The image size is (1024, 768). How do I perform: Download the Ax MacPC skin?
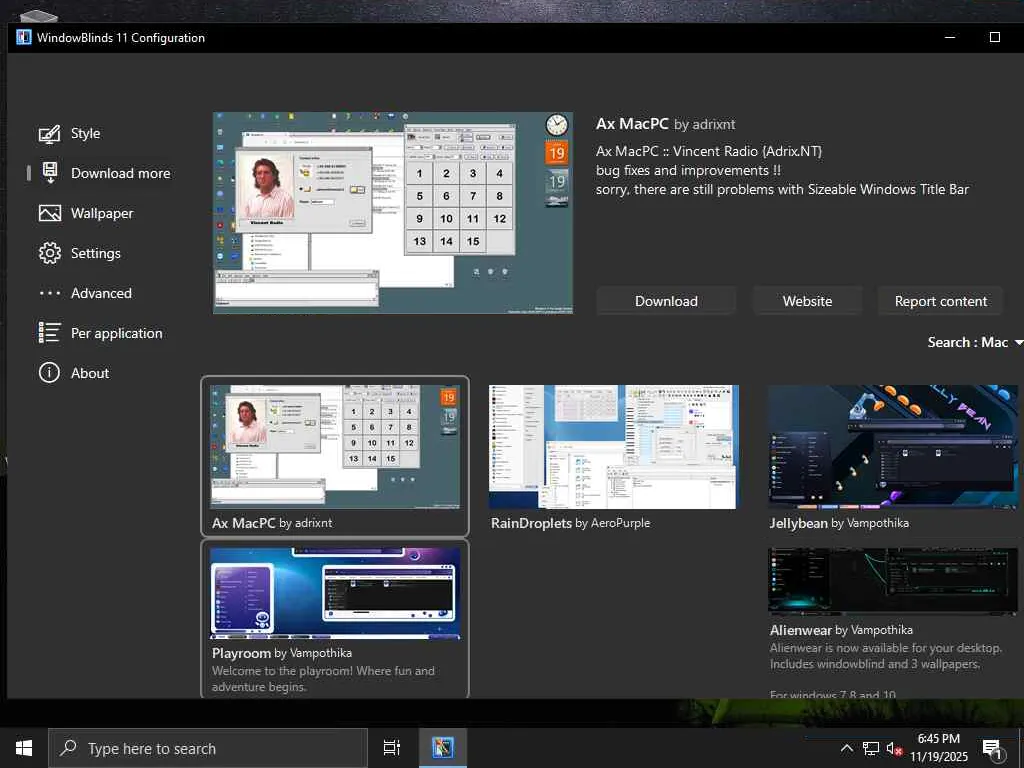(666, 301)
